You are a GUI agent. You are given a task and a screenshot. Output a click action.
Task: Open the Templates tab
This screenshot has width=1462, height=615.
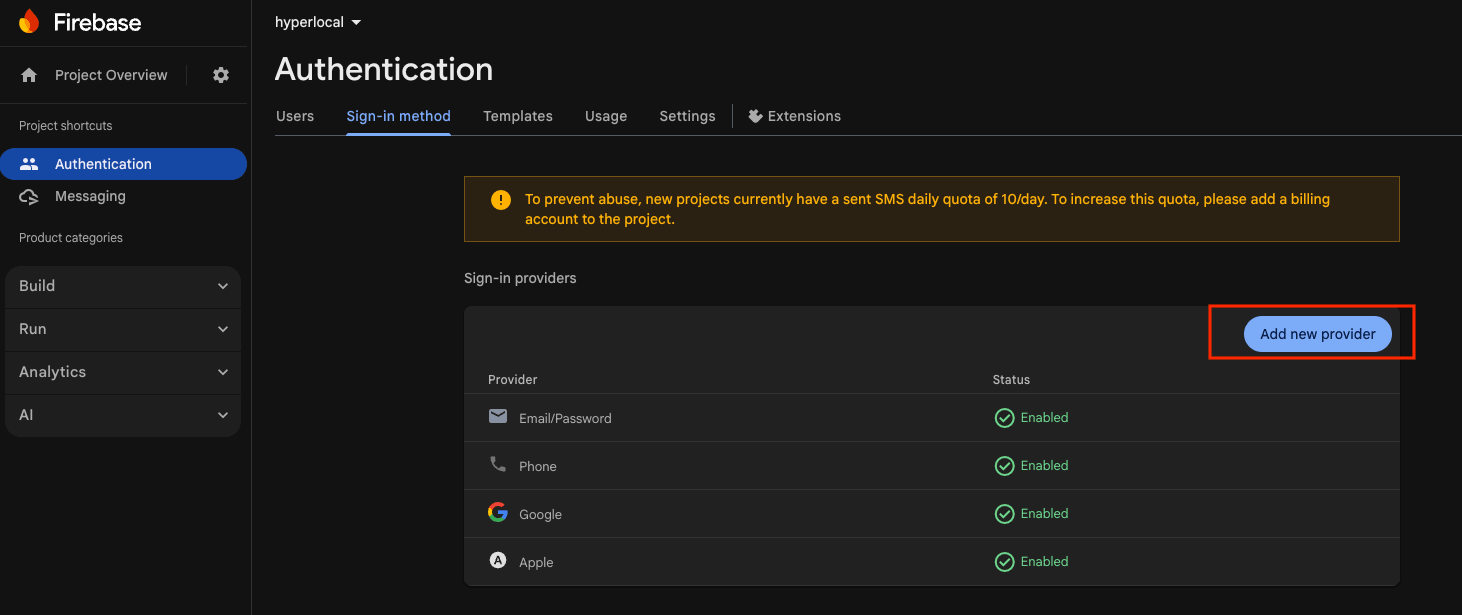click(x=518, y=116)
